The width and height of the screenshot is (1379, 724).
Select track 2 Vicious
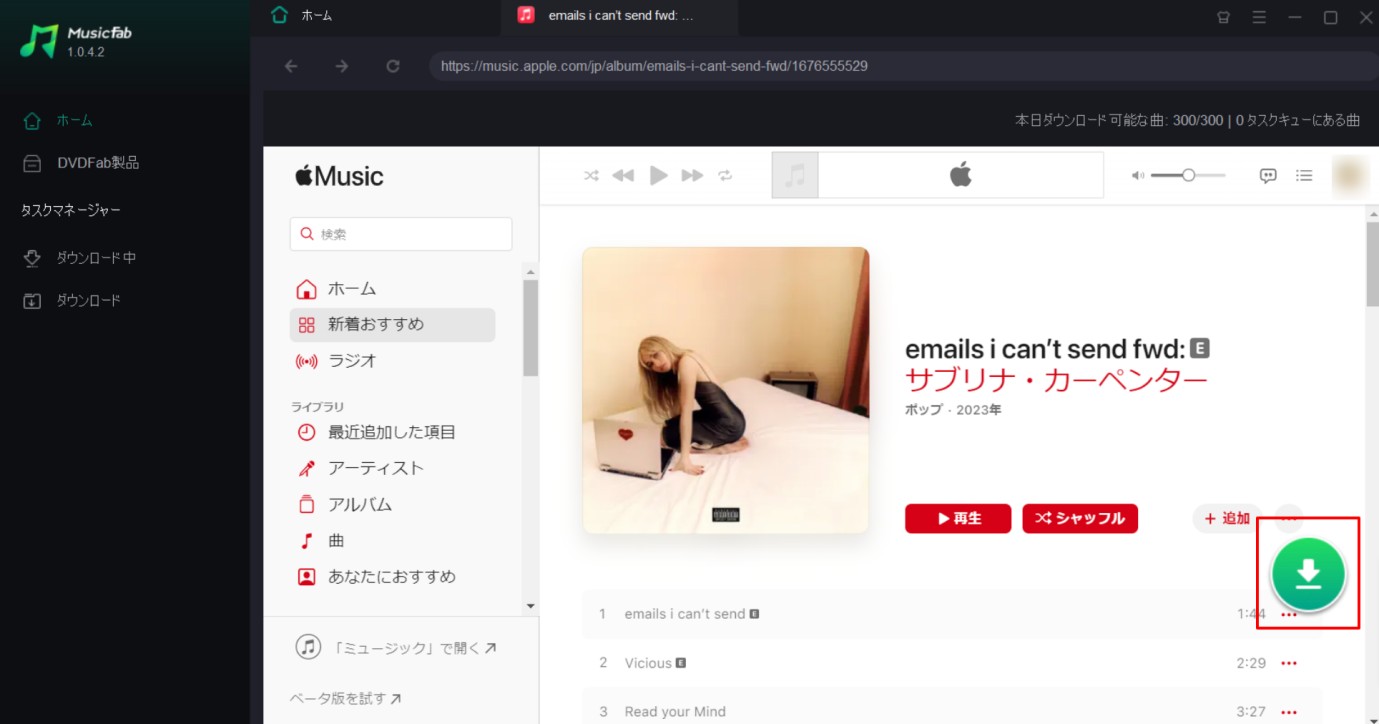[952, 663]
